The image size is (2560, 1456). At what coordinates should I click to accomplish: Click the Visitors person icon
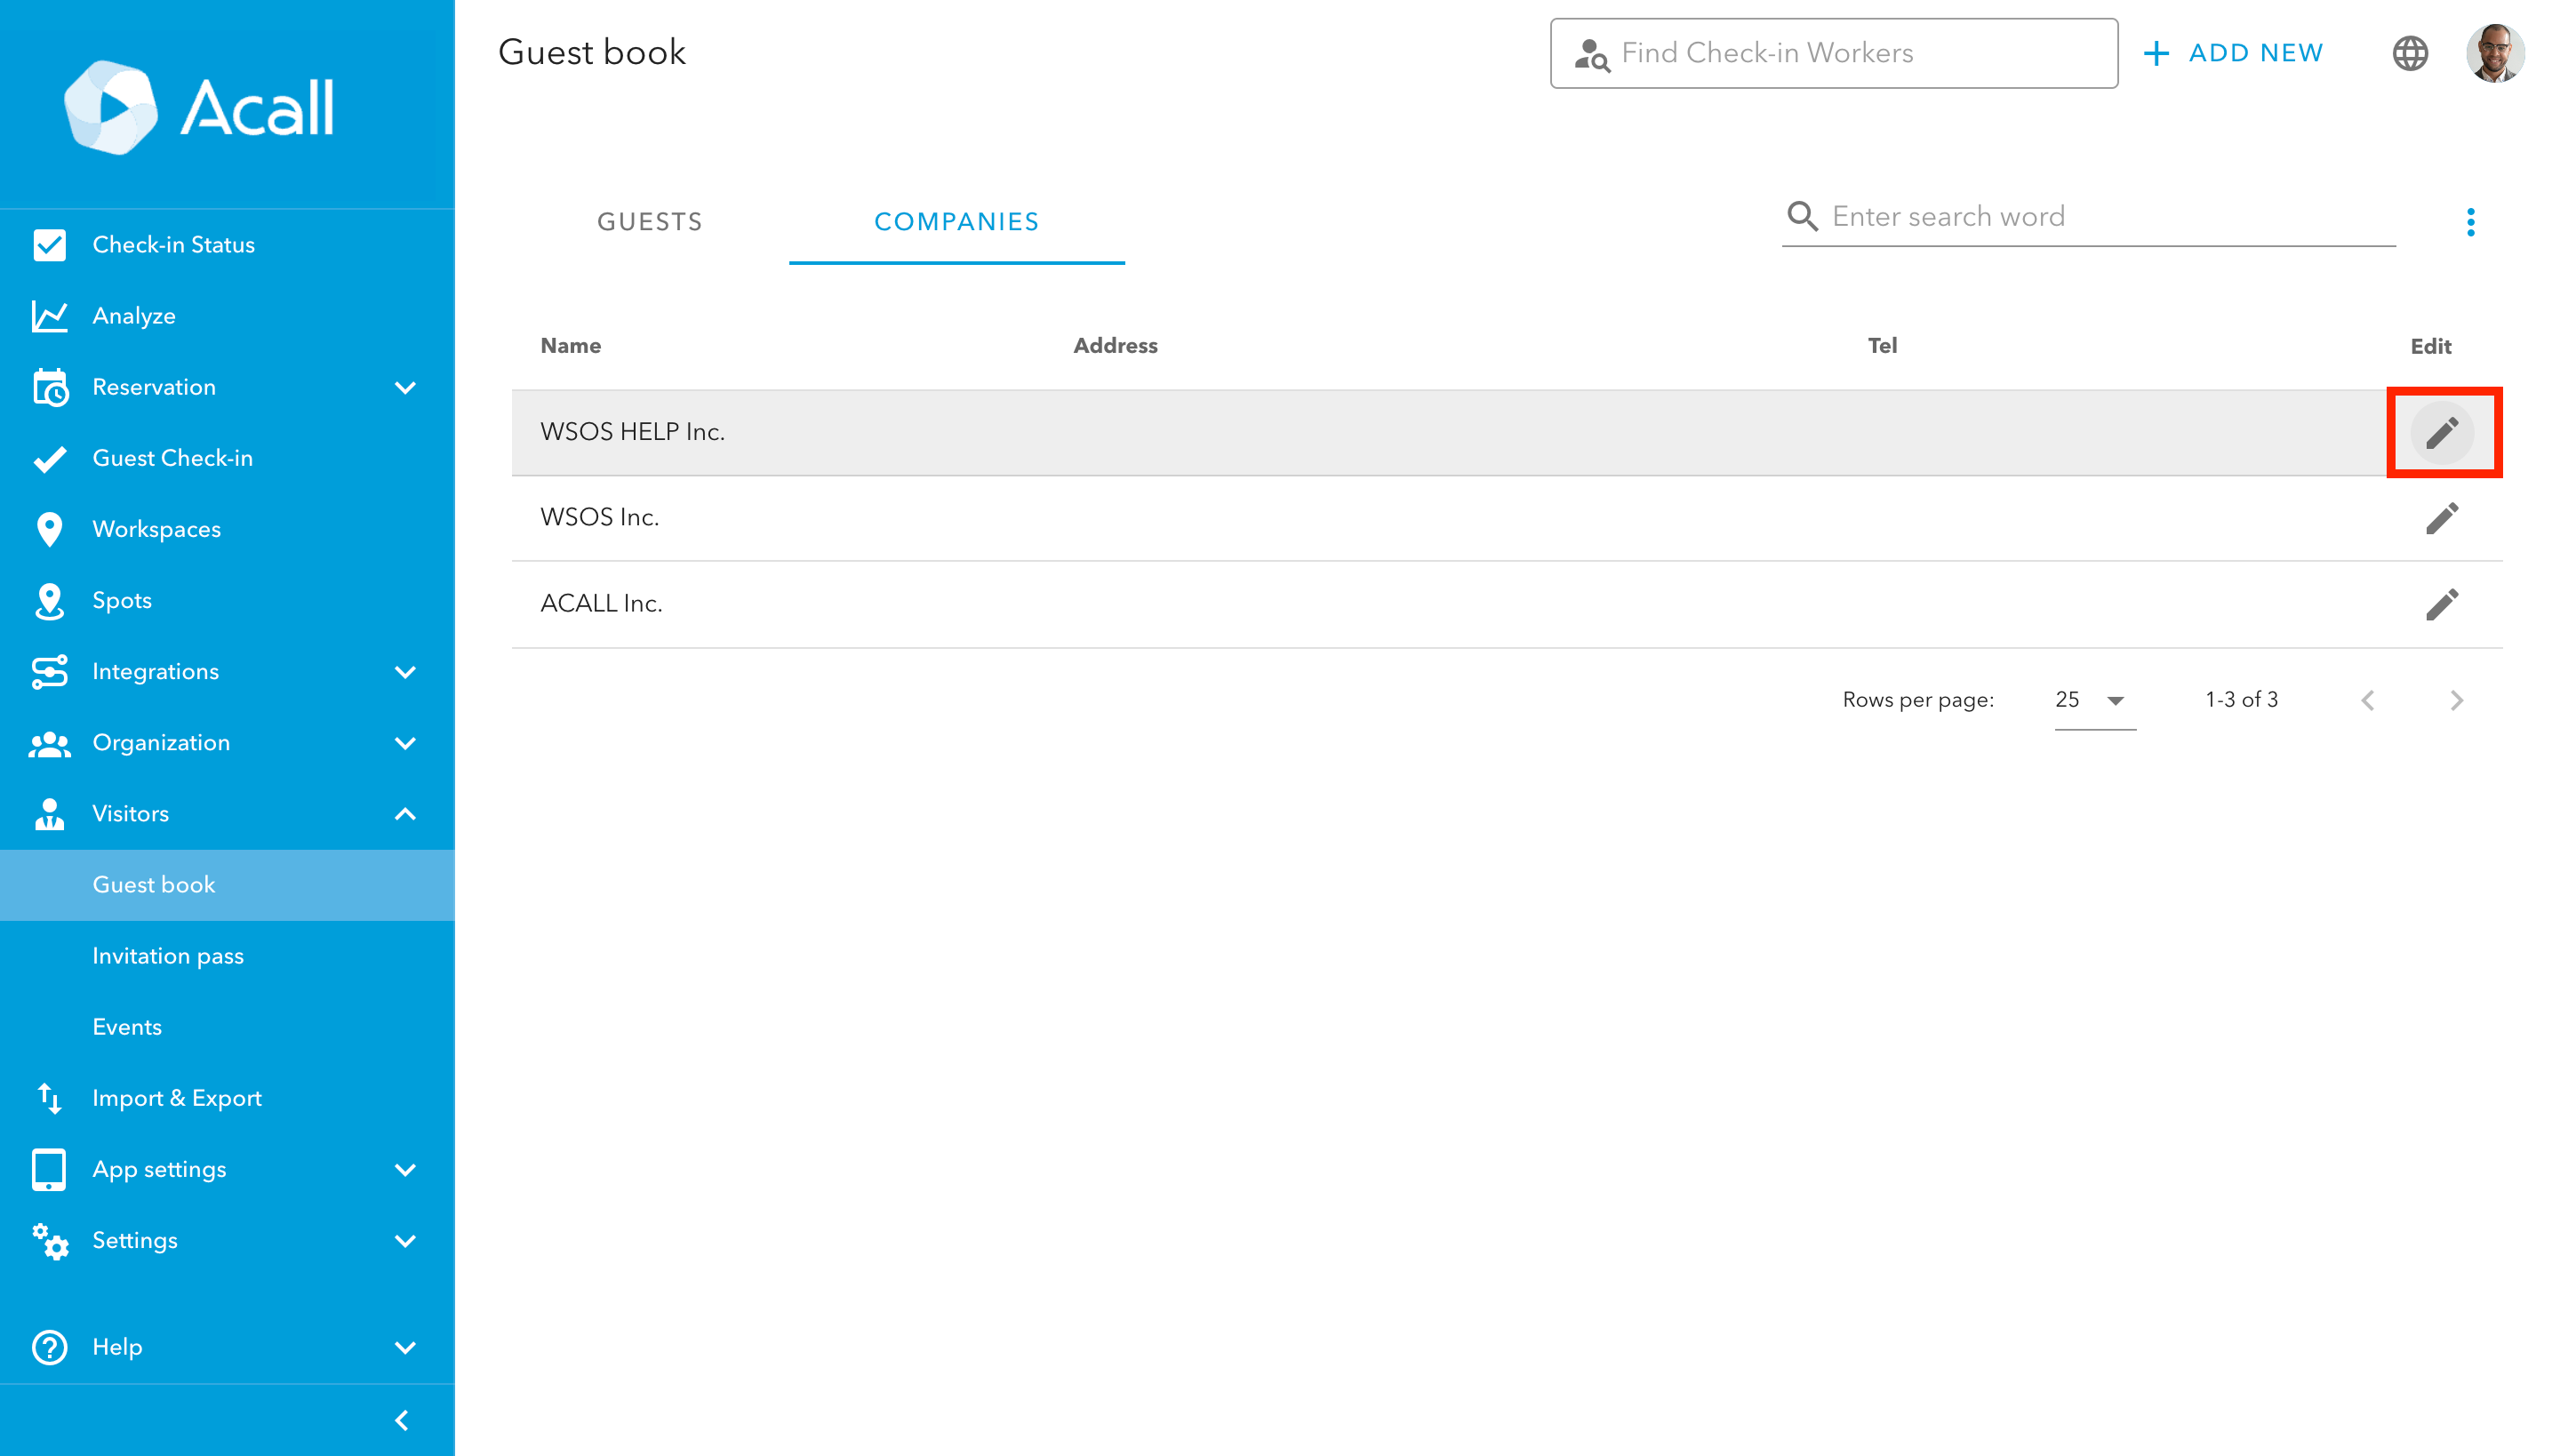[x=49, y=814]
